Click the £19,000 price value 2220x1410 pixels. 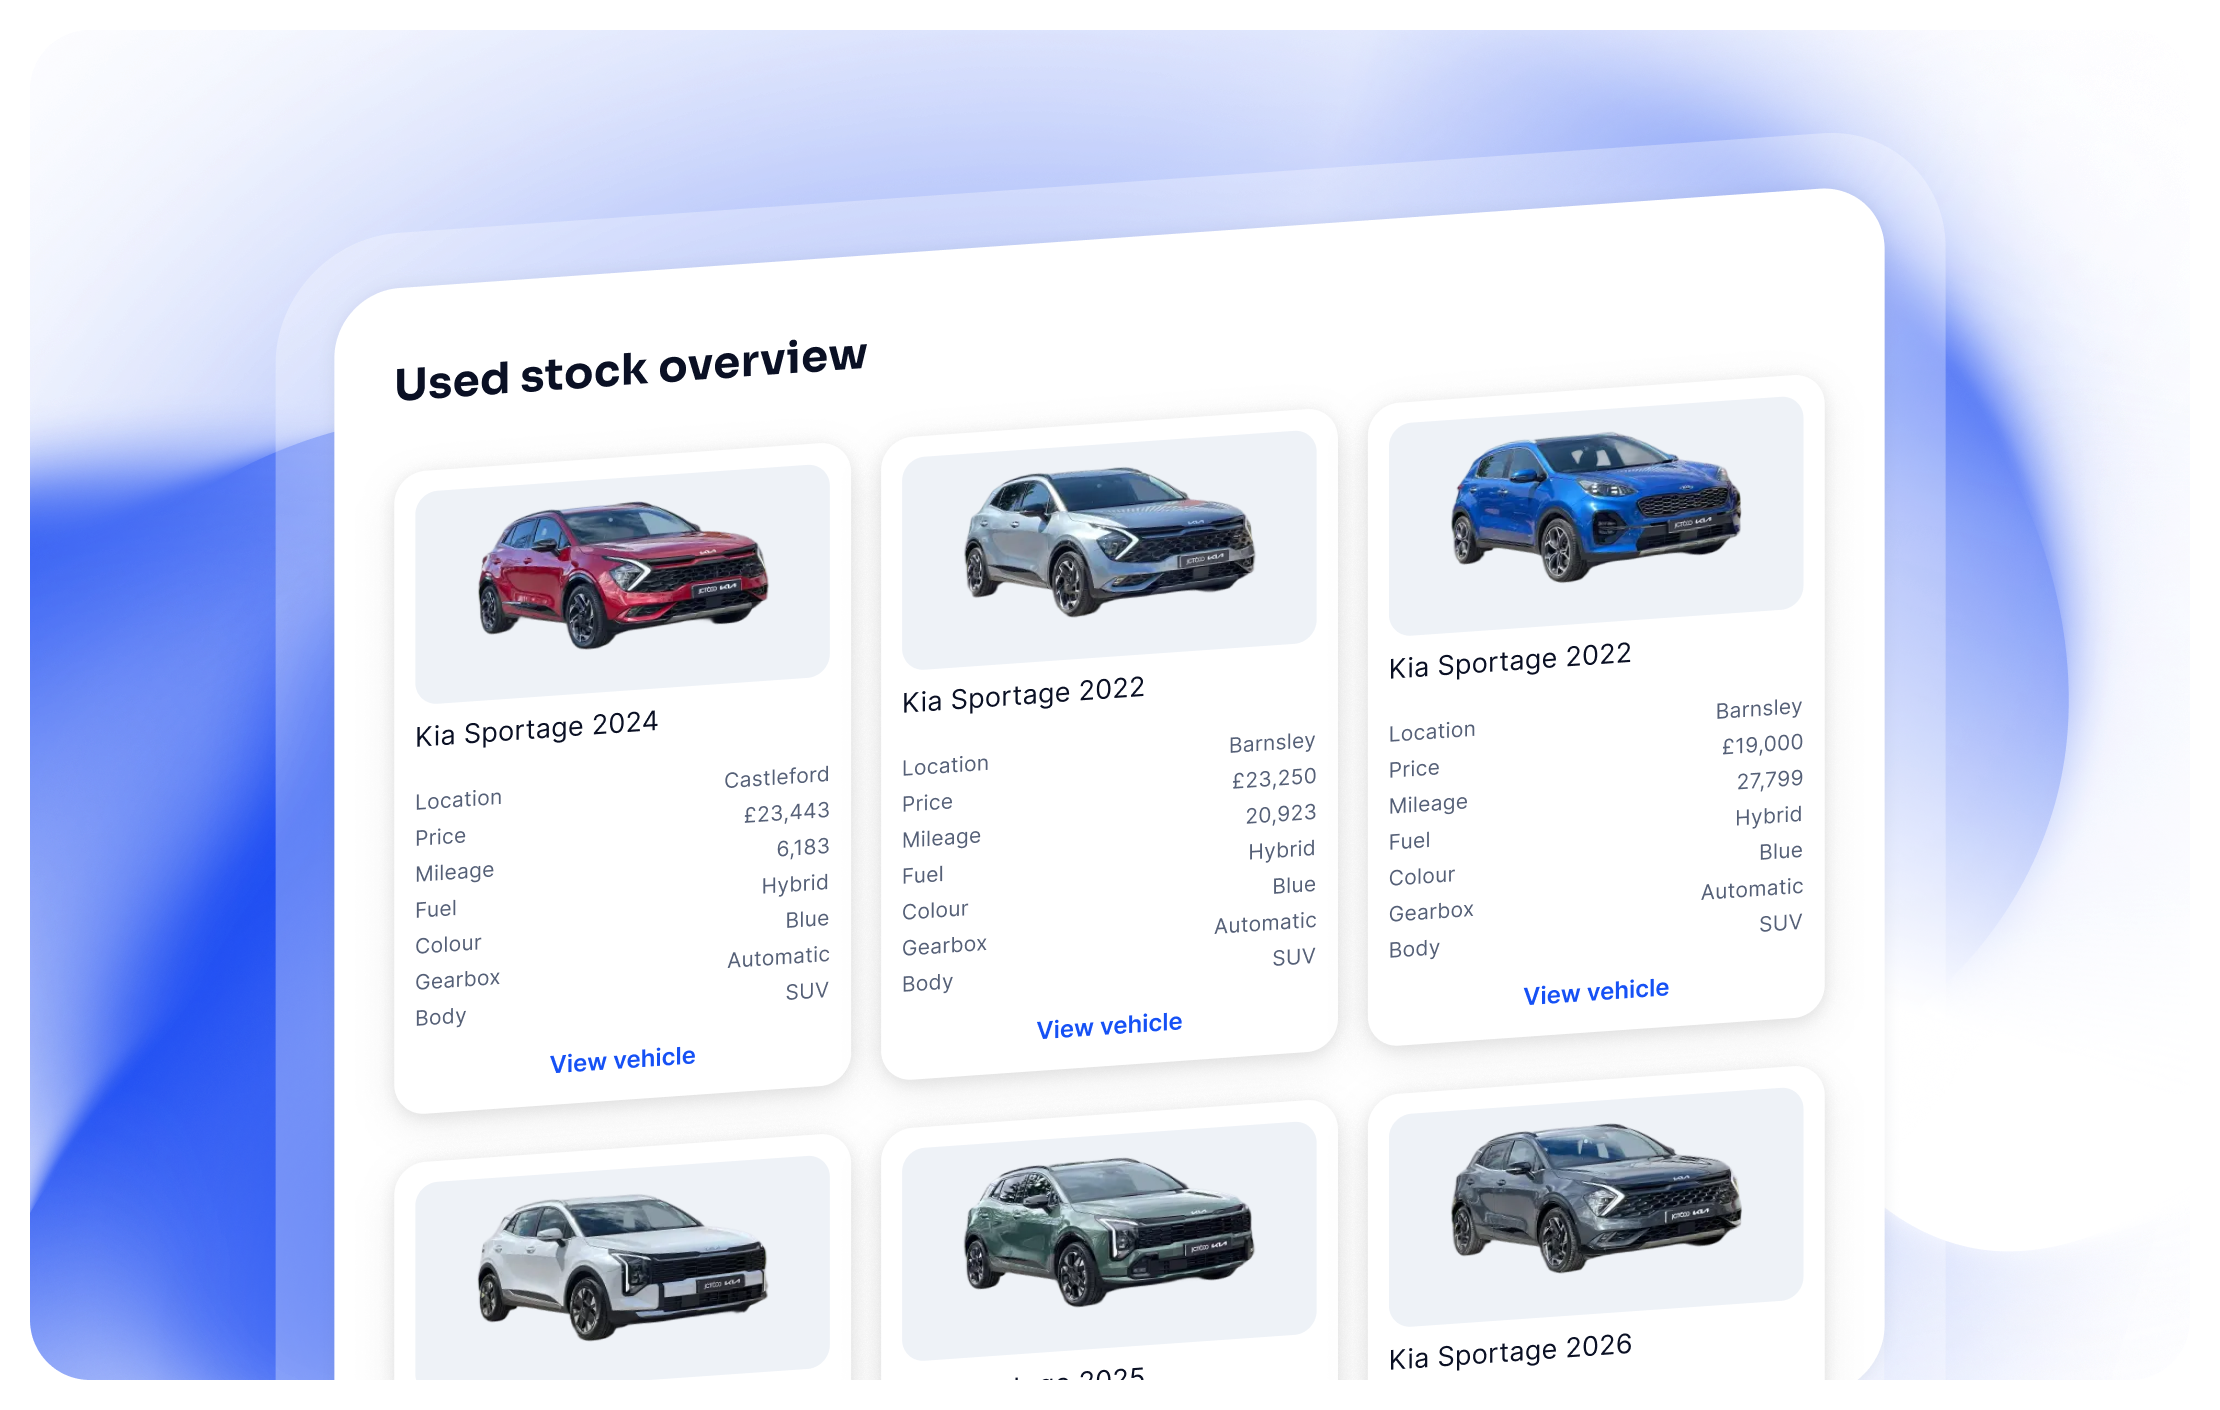coord(1761,744)
